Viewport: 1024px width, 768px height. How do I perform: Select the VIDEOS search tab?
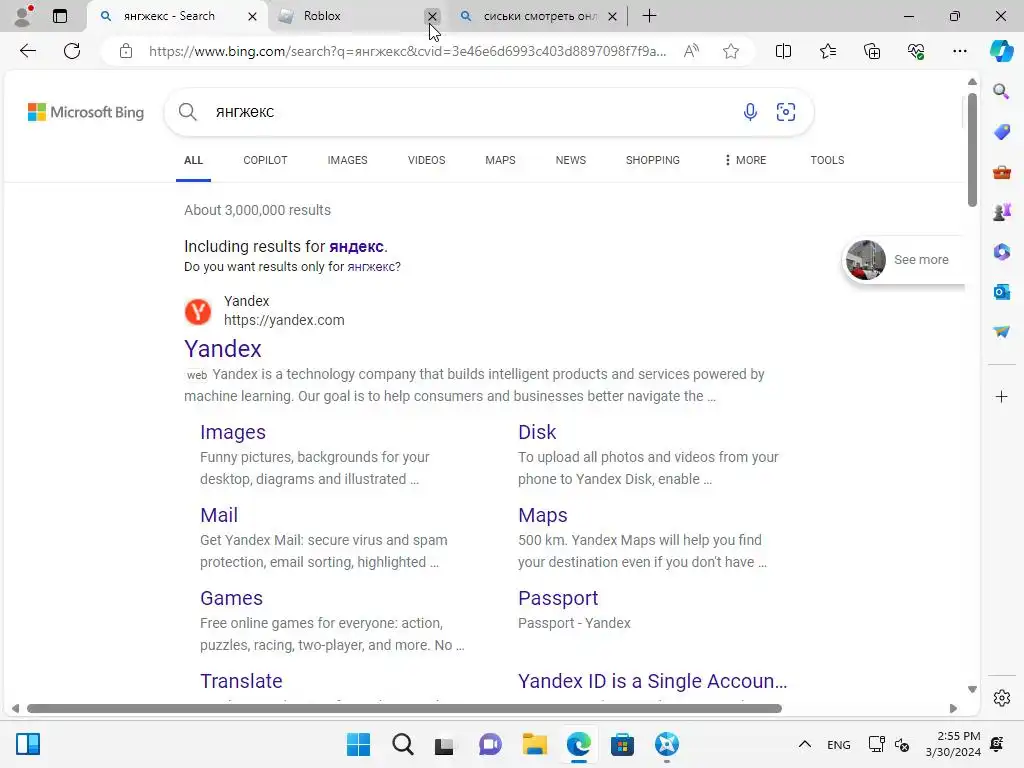tap(426, 160)
